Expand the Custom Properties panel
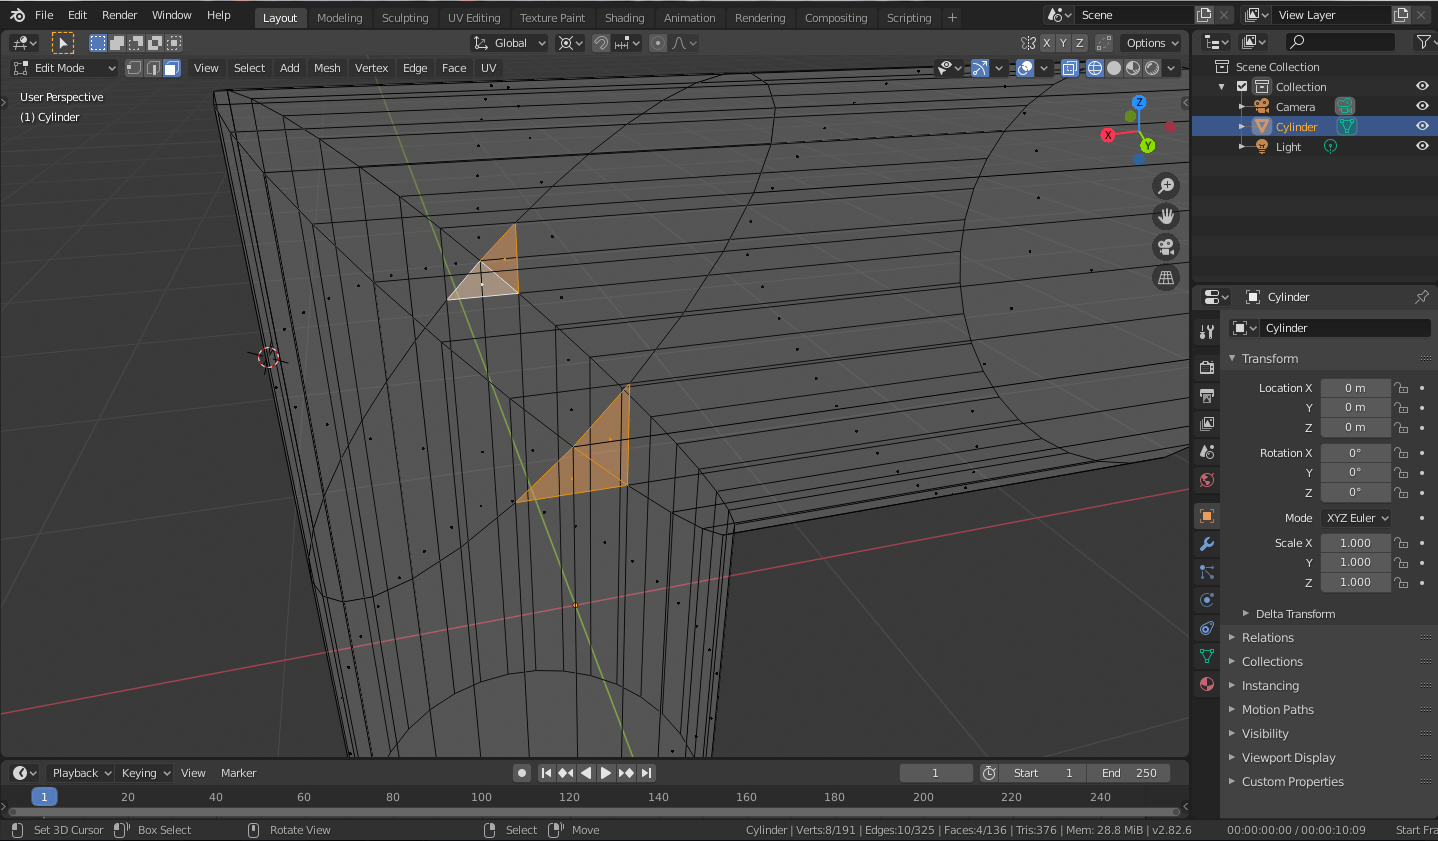The width and height of the screenshot is (1438, 841). (1290, 781)
